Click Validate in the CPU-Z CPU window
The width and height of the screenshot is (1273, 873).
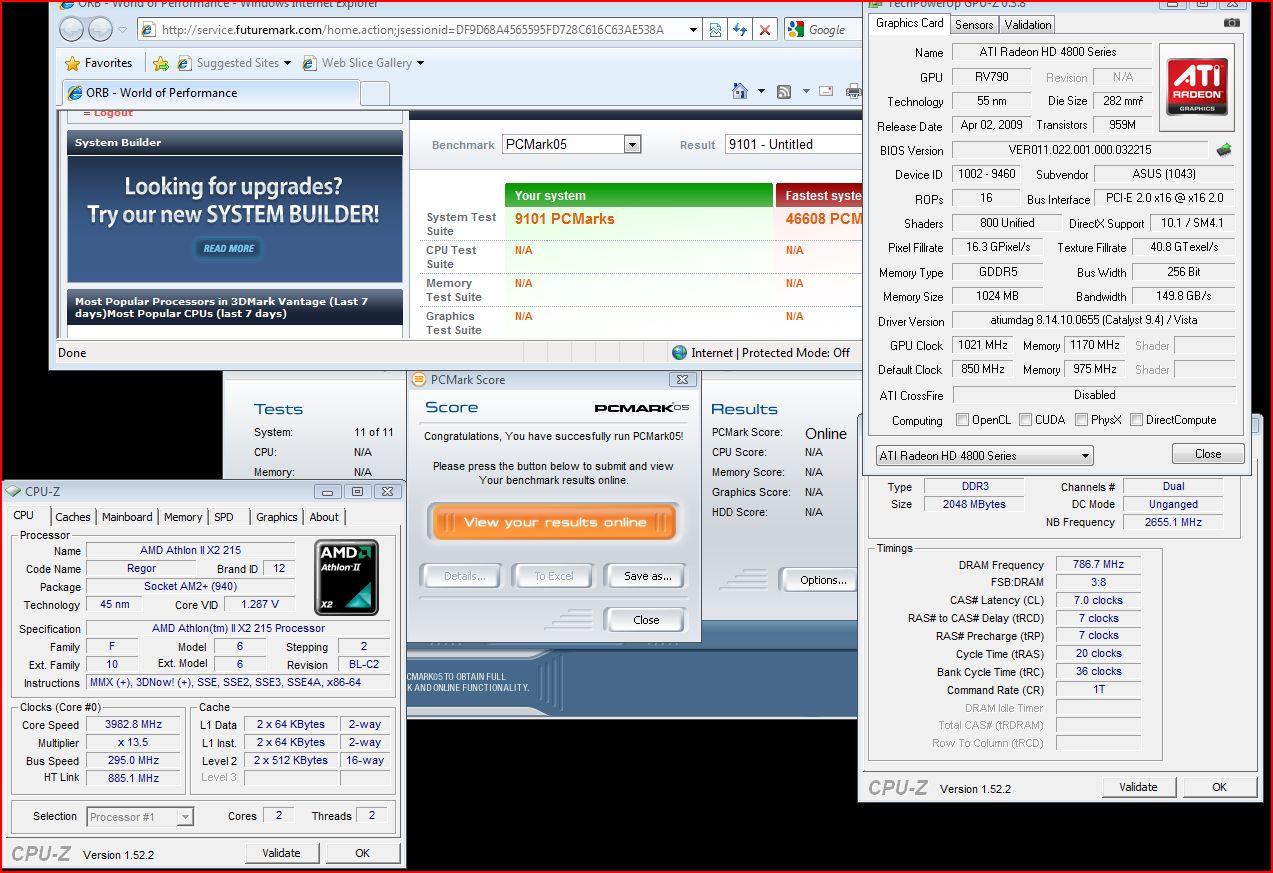coord(281,853)
